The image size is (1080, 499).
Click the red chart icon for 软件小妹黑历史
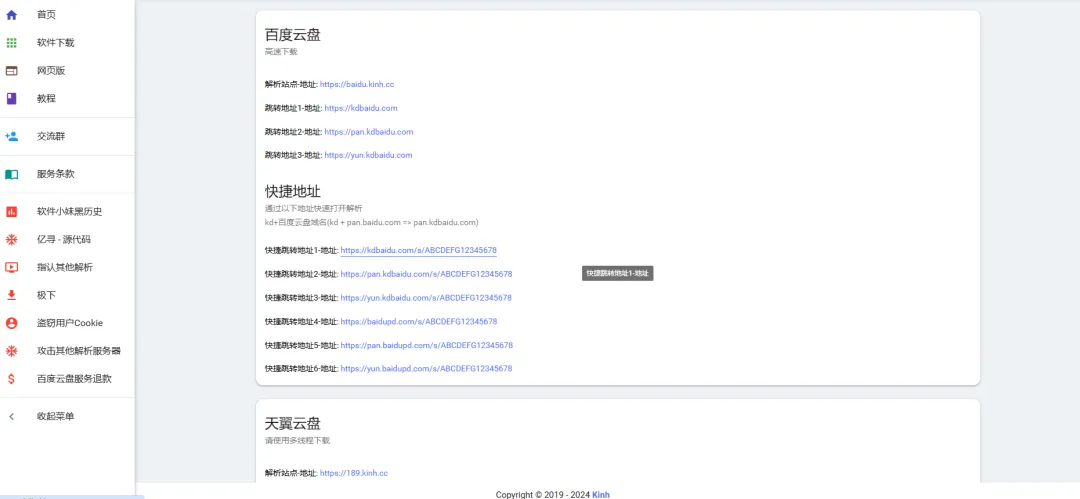tap(11, 212)
